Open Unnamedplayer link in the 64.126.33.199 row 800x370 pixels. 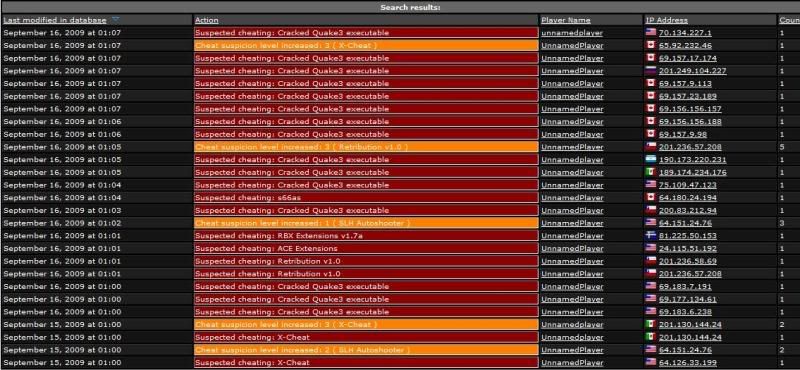click(x=572, y=362)
